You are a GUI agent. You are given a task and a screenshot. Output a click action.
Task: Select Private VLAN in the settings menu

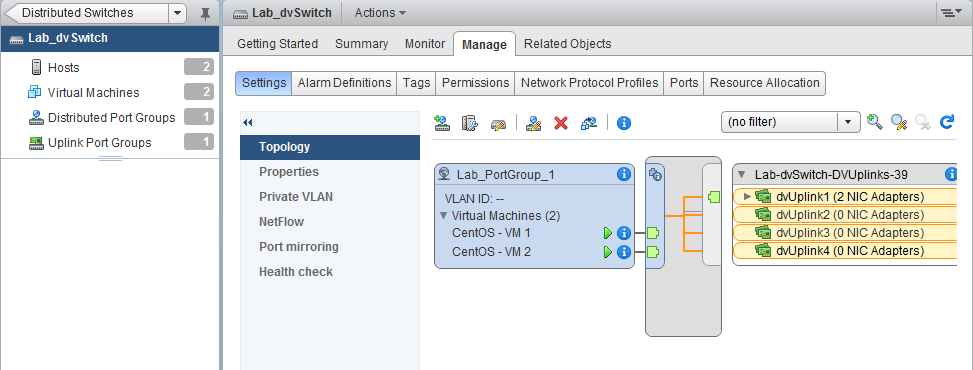330,197
